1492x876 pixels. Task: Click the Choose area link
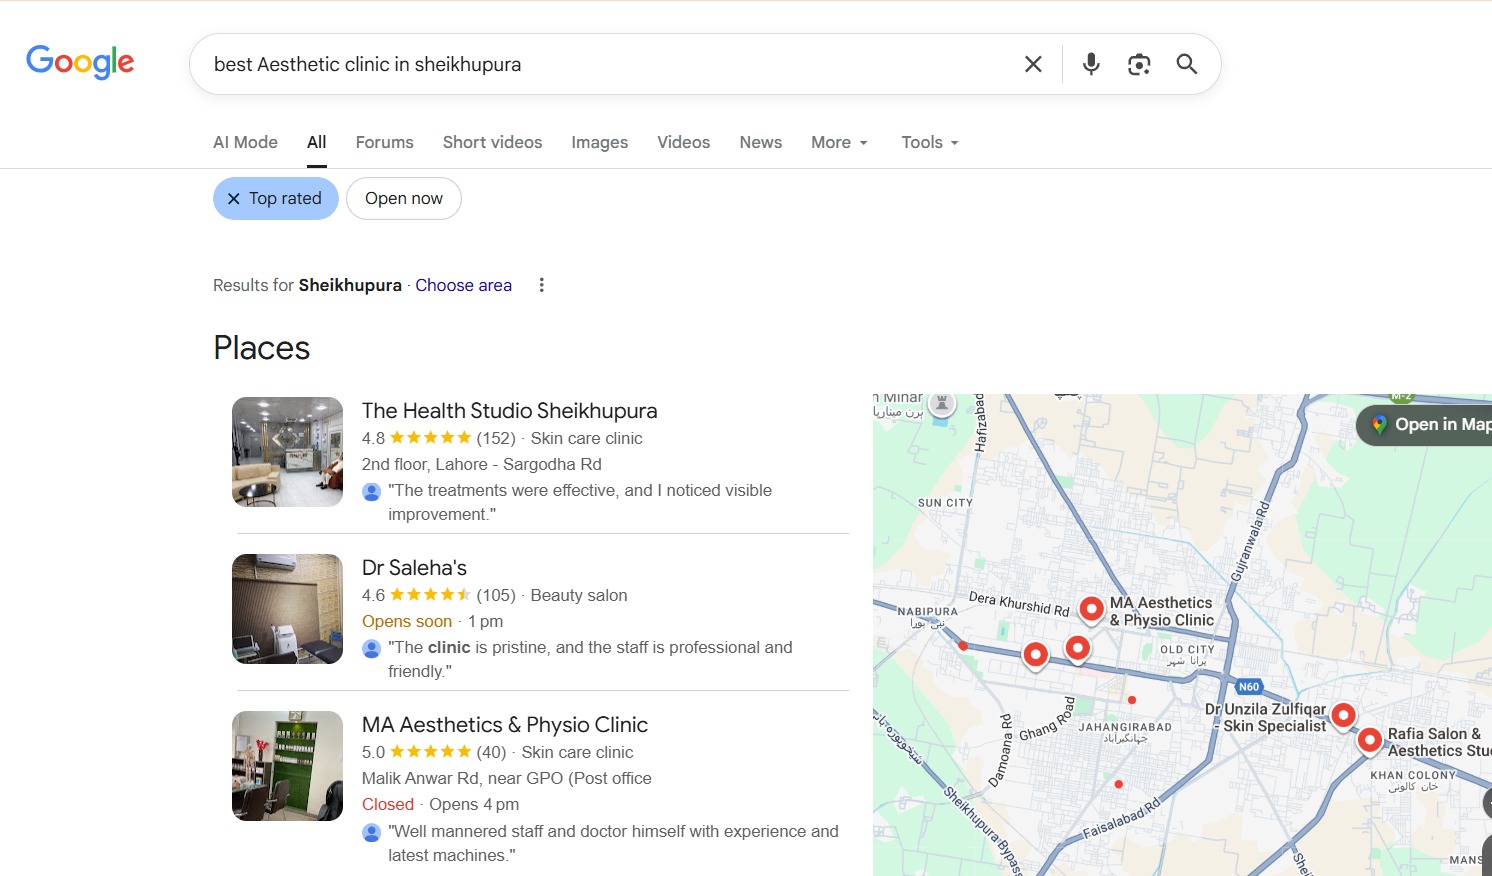[463, 285]
